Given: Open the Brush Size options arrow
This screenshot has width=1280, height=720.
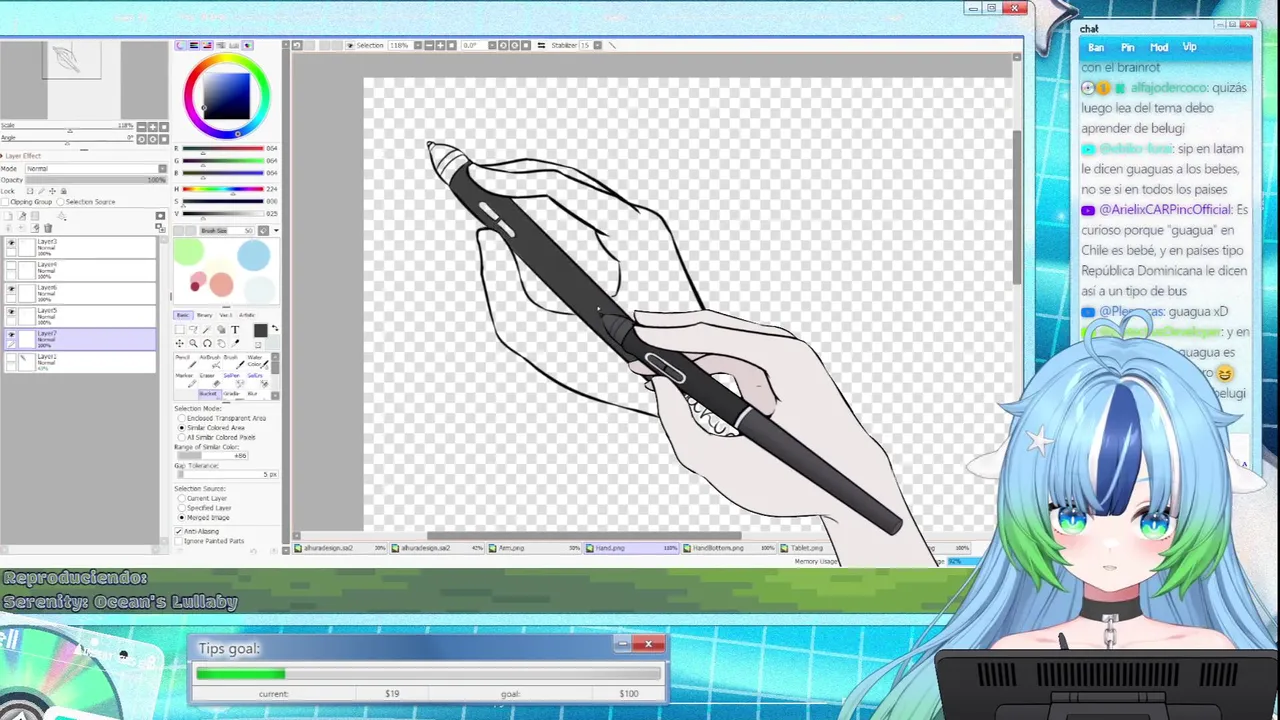Looking at the screenshot, I should click(276, 230).
